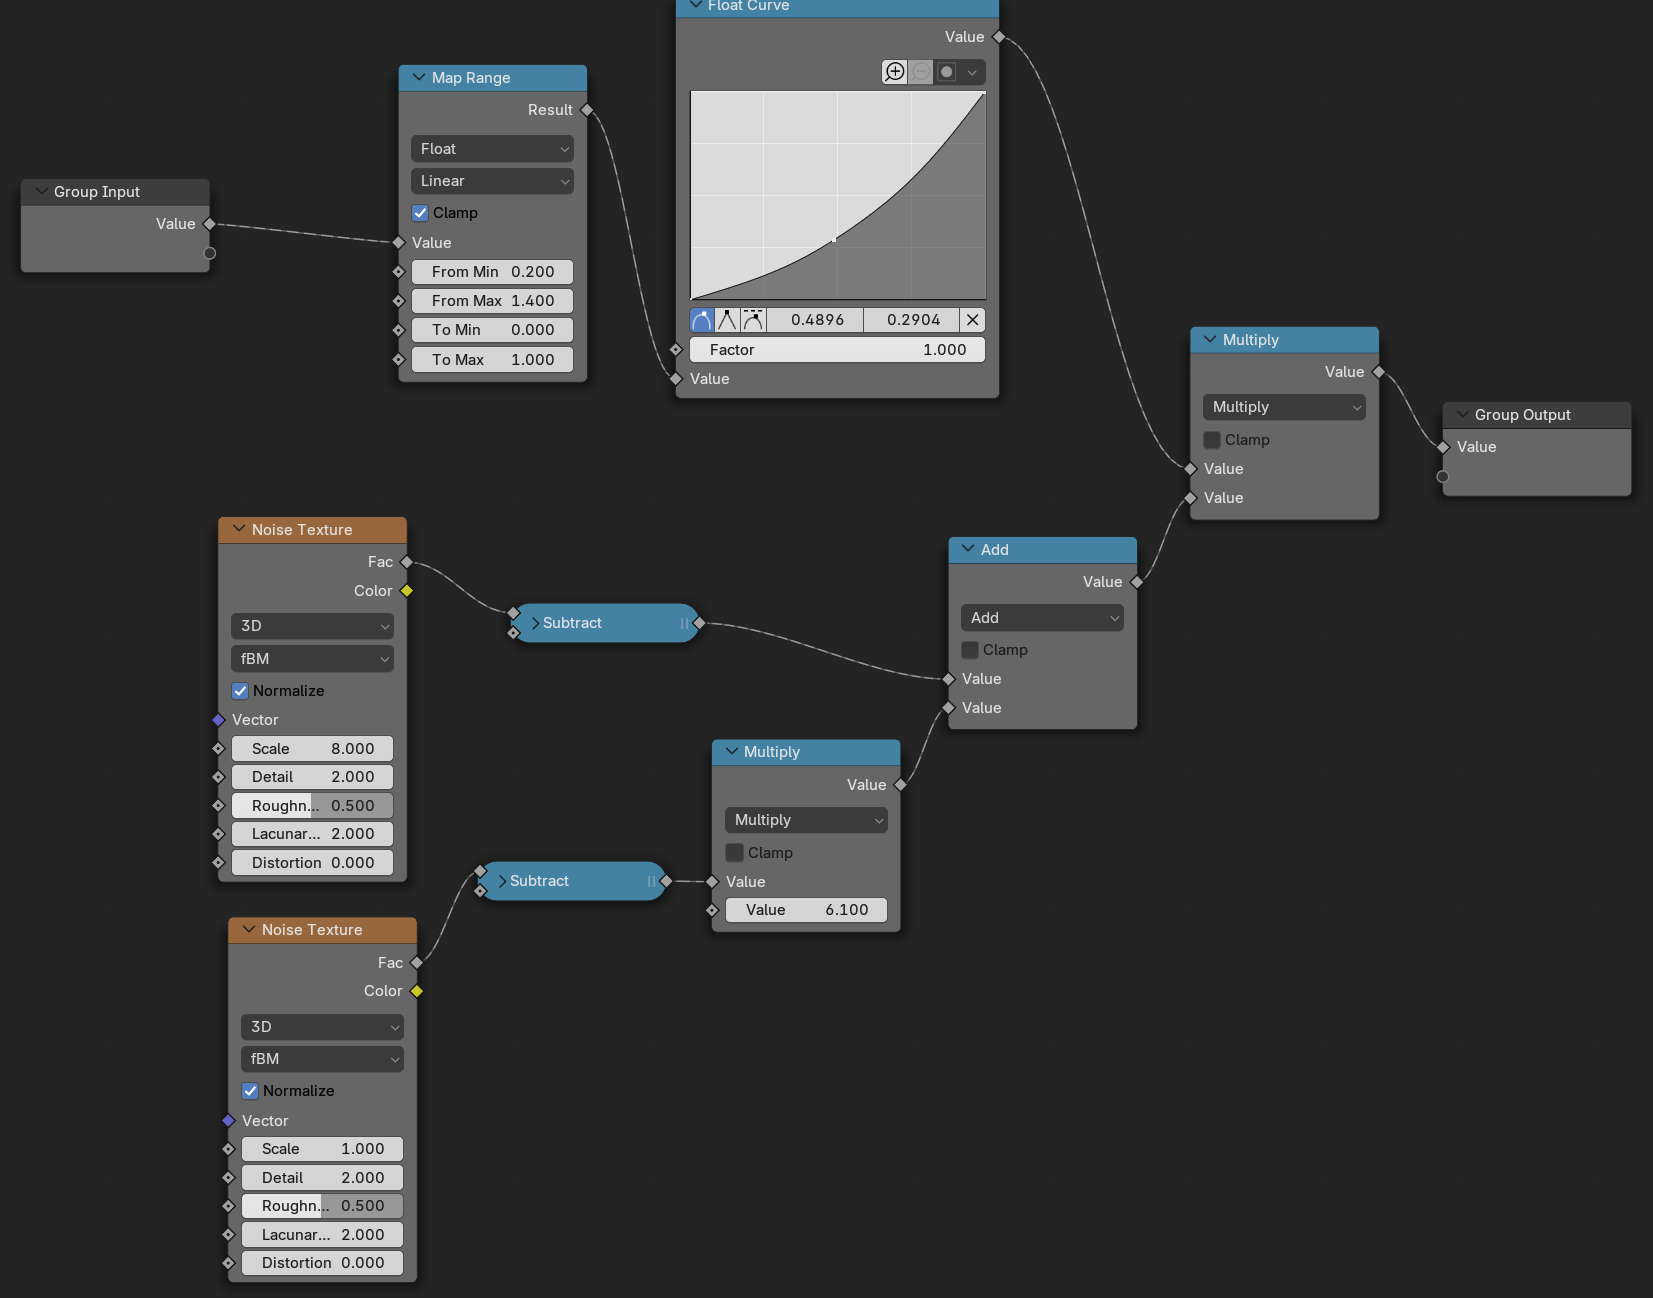Open the curve tools dropdown arrow

point(972,72)
